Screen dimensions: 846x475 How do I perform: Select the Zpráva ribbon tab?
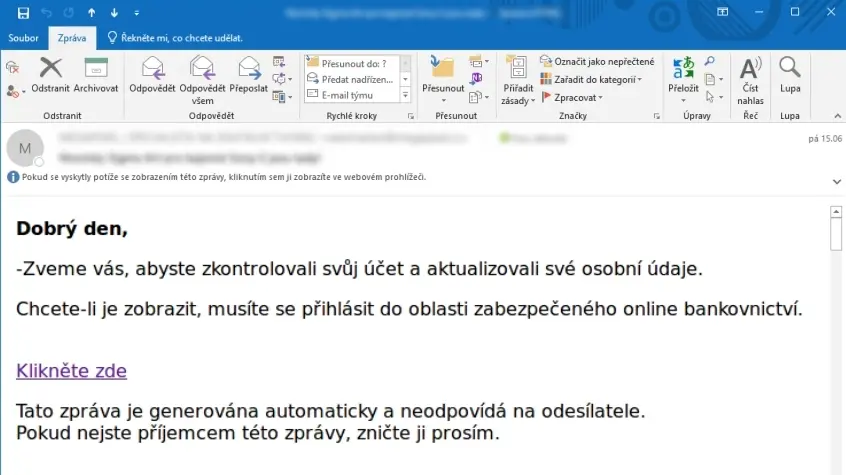point(72,38)
